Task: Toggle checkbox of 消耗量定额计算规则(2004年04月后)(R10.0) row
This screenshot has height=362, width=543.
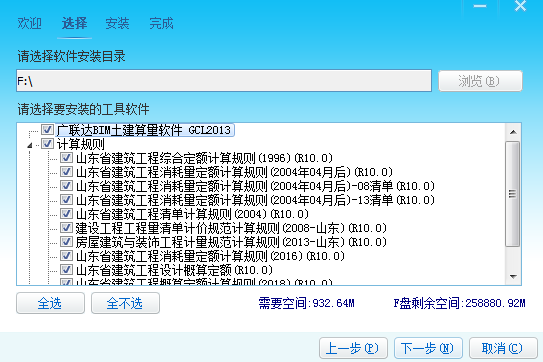Action: [66, 171]
